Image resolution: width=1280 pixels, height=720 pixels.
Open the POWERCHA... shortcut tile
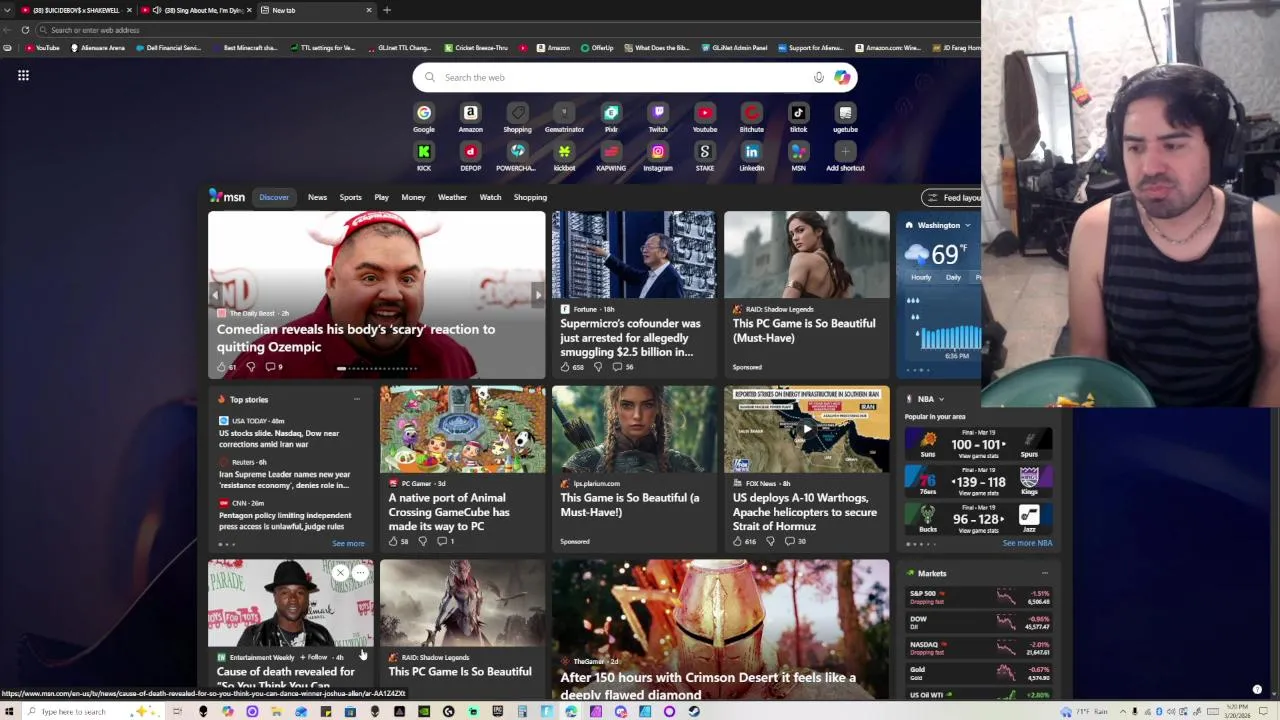pyautogui.click(x=517, y=157)
